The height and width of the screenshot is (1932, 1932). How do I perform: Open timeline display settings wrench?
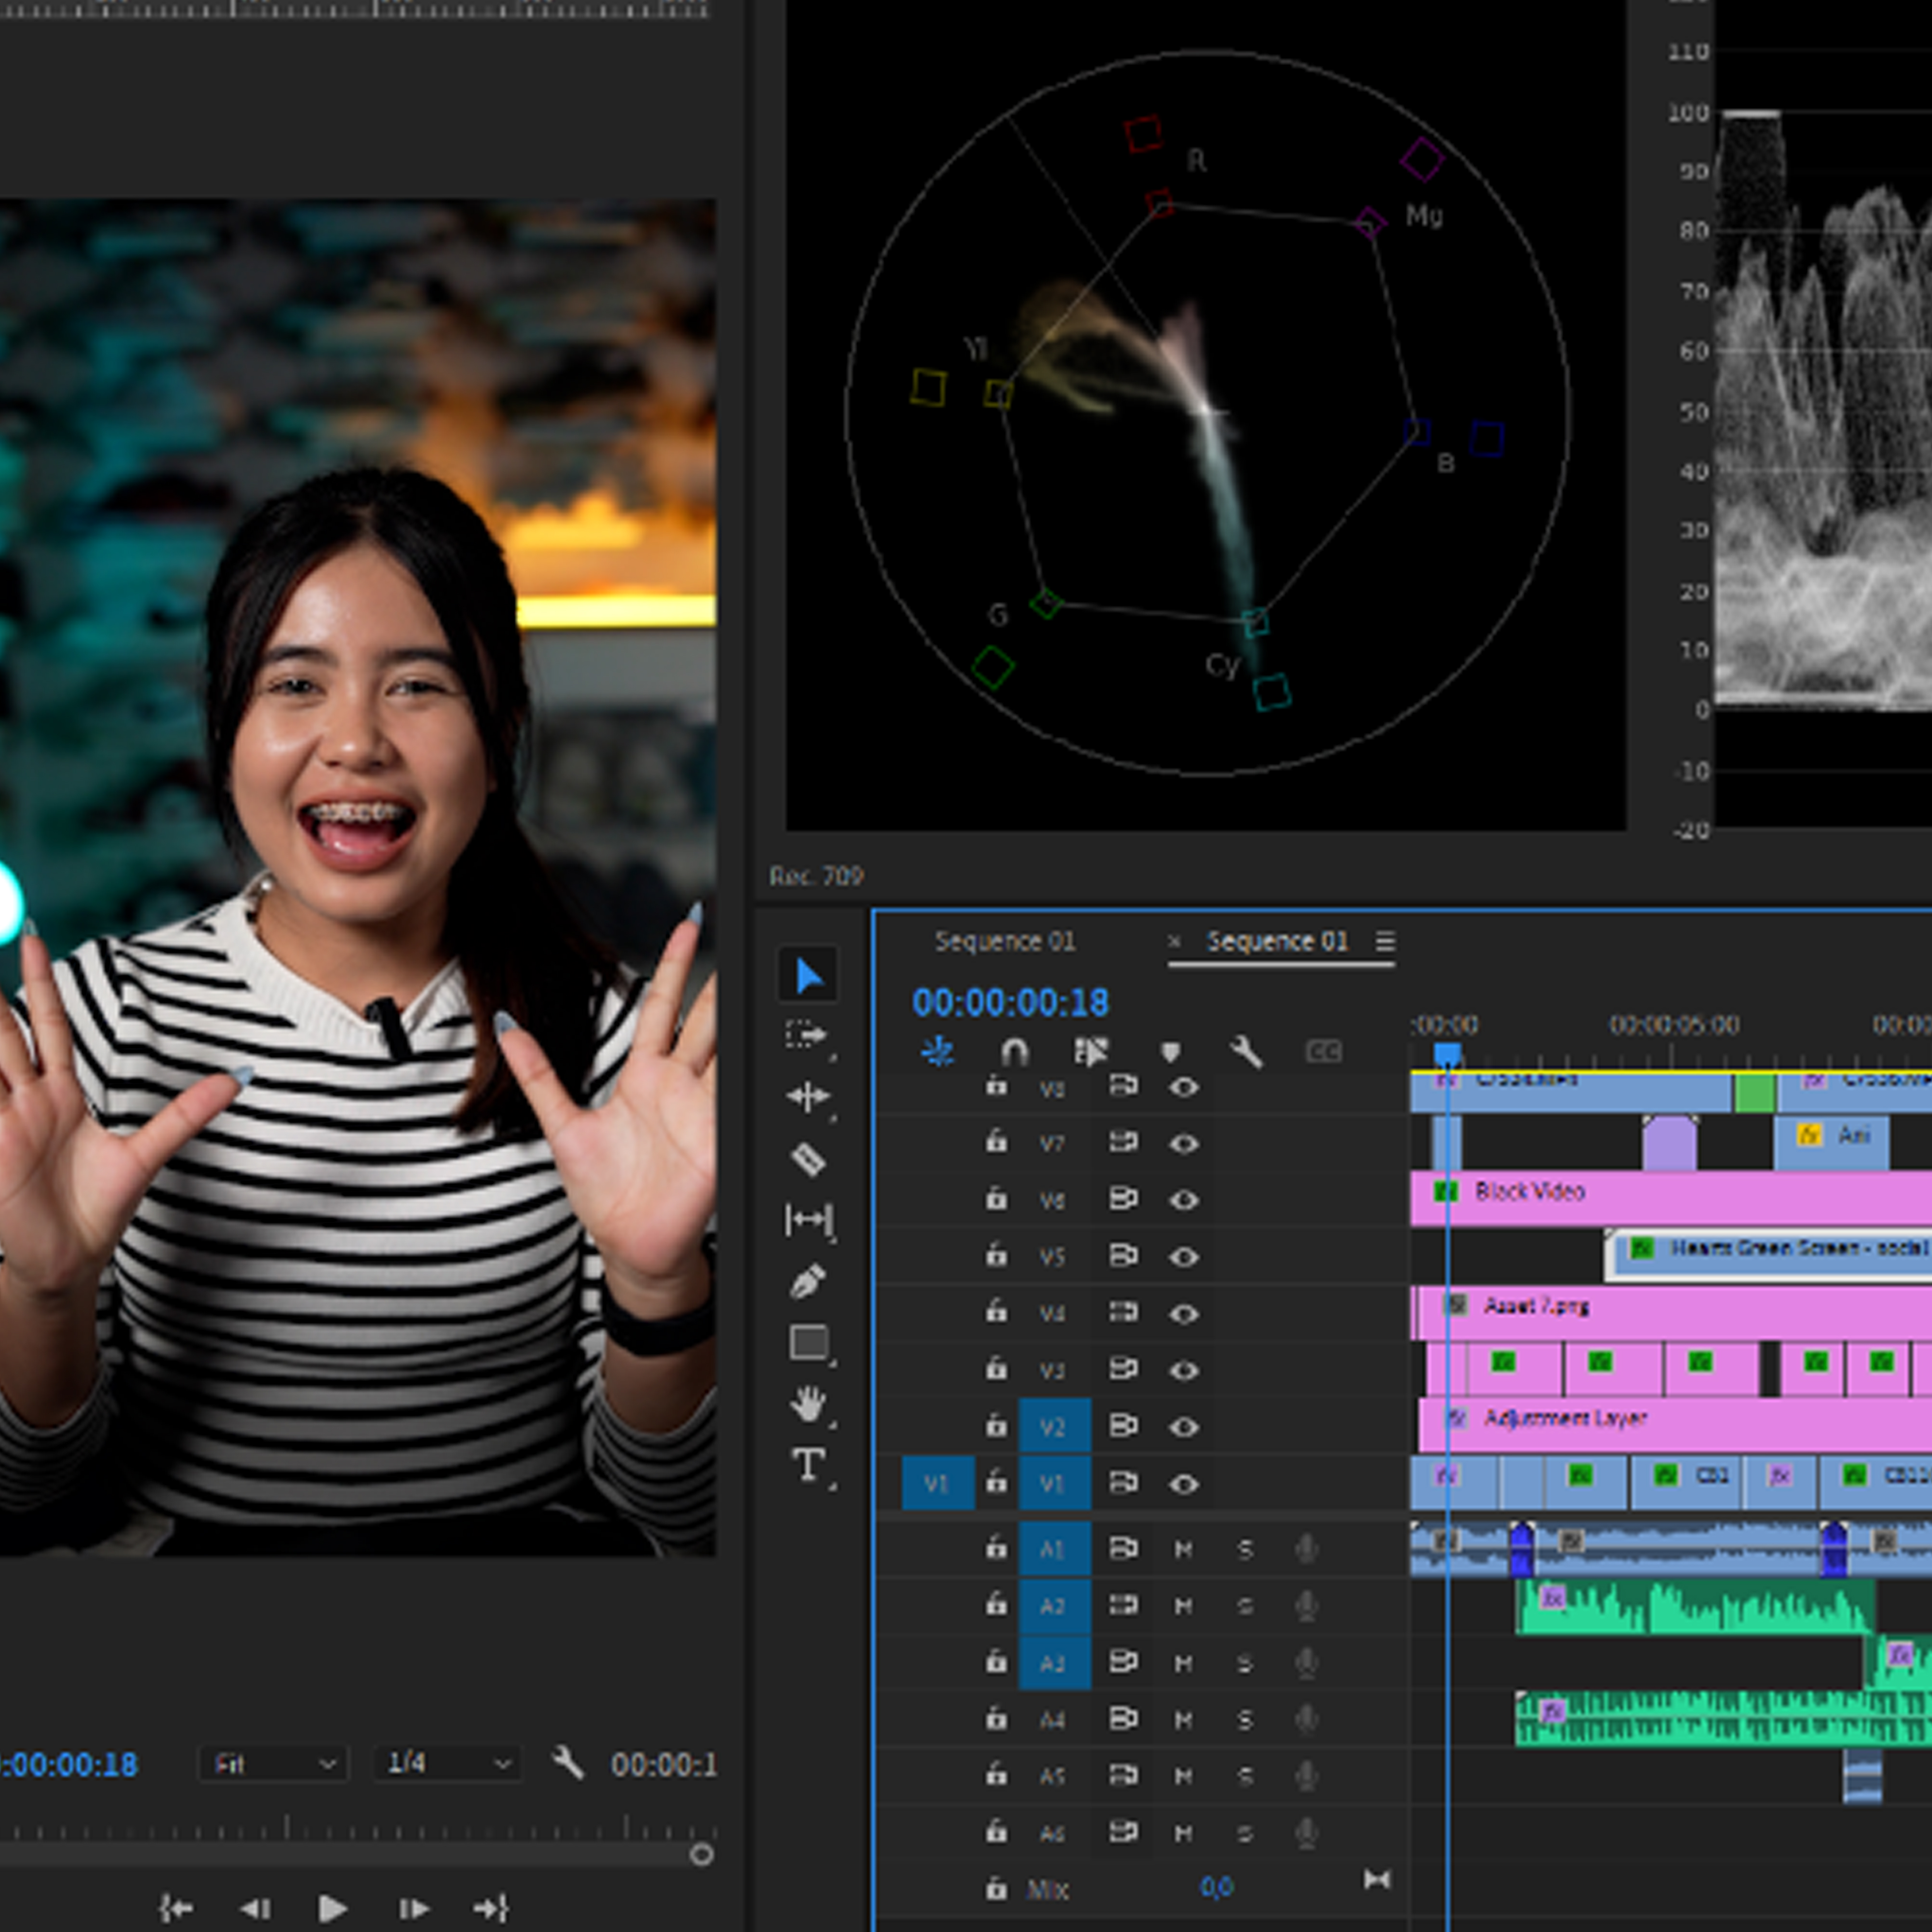pyautogui.click(x=1246, y=1051)
